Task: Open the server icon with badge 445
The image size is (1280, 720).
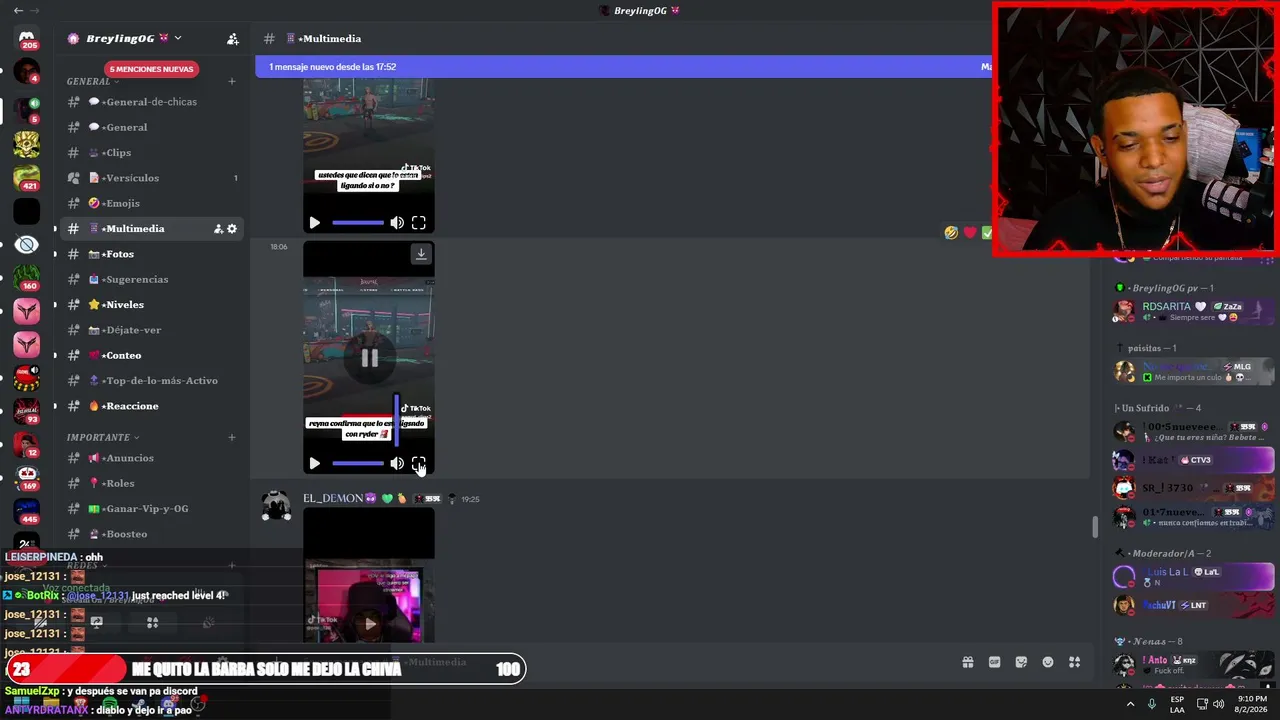Action: click(x=27, y=511)
